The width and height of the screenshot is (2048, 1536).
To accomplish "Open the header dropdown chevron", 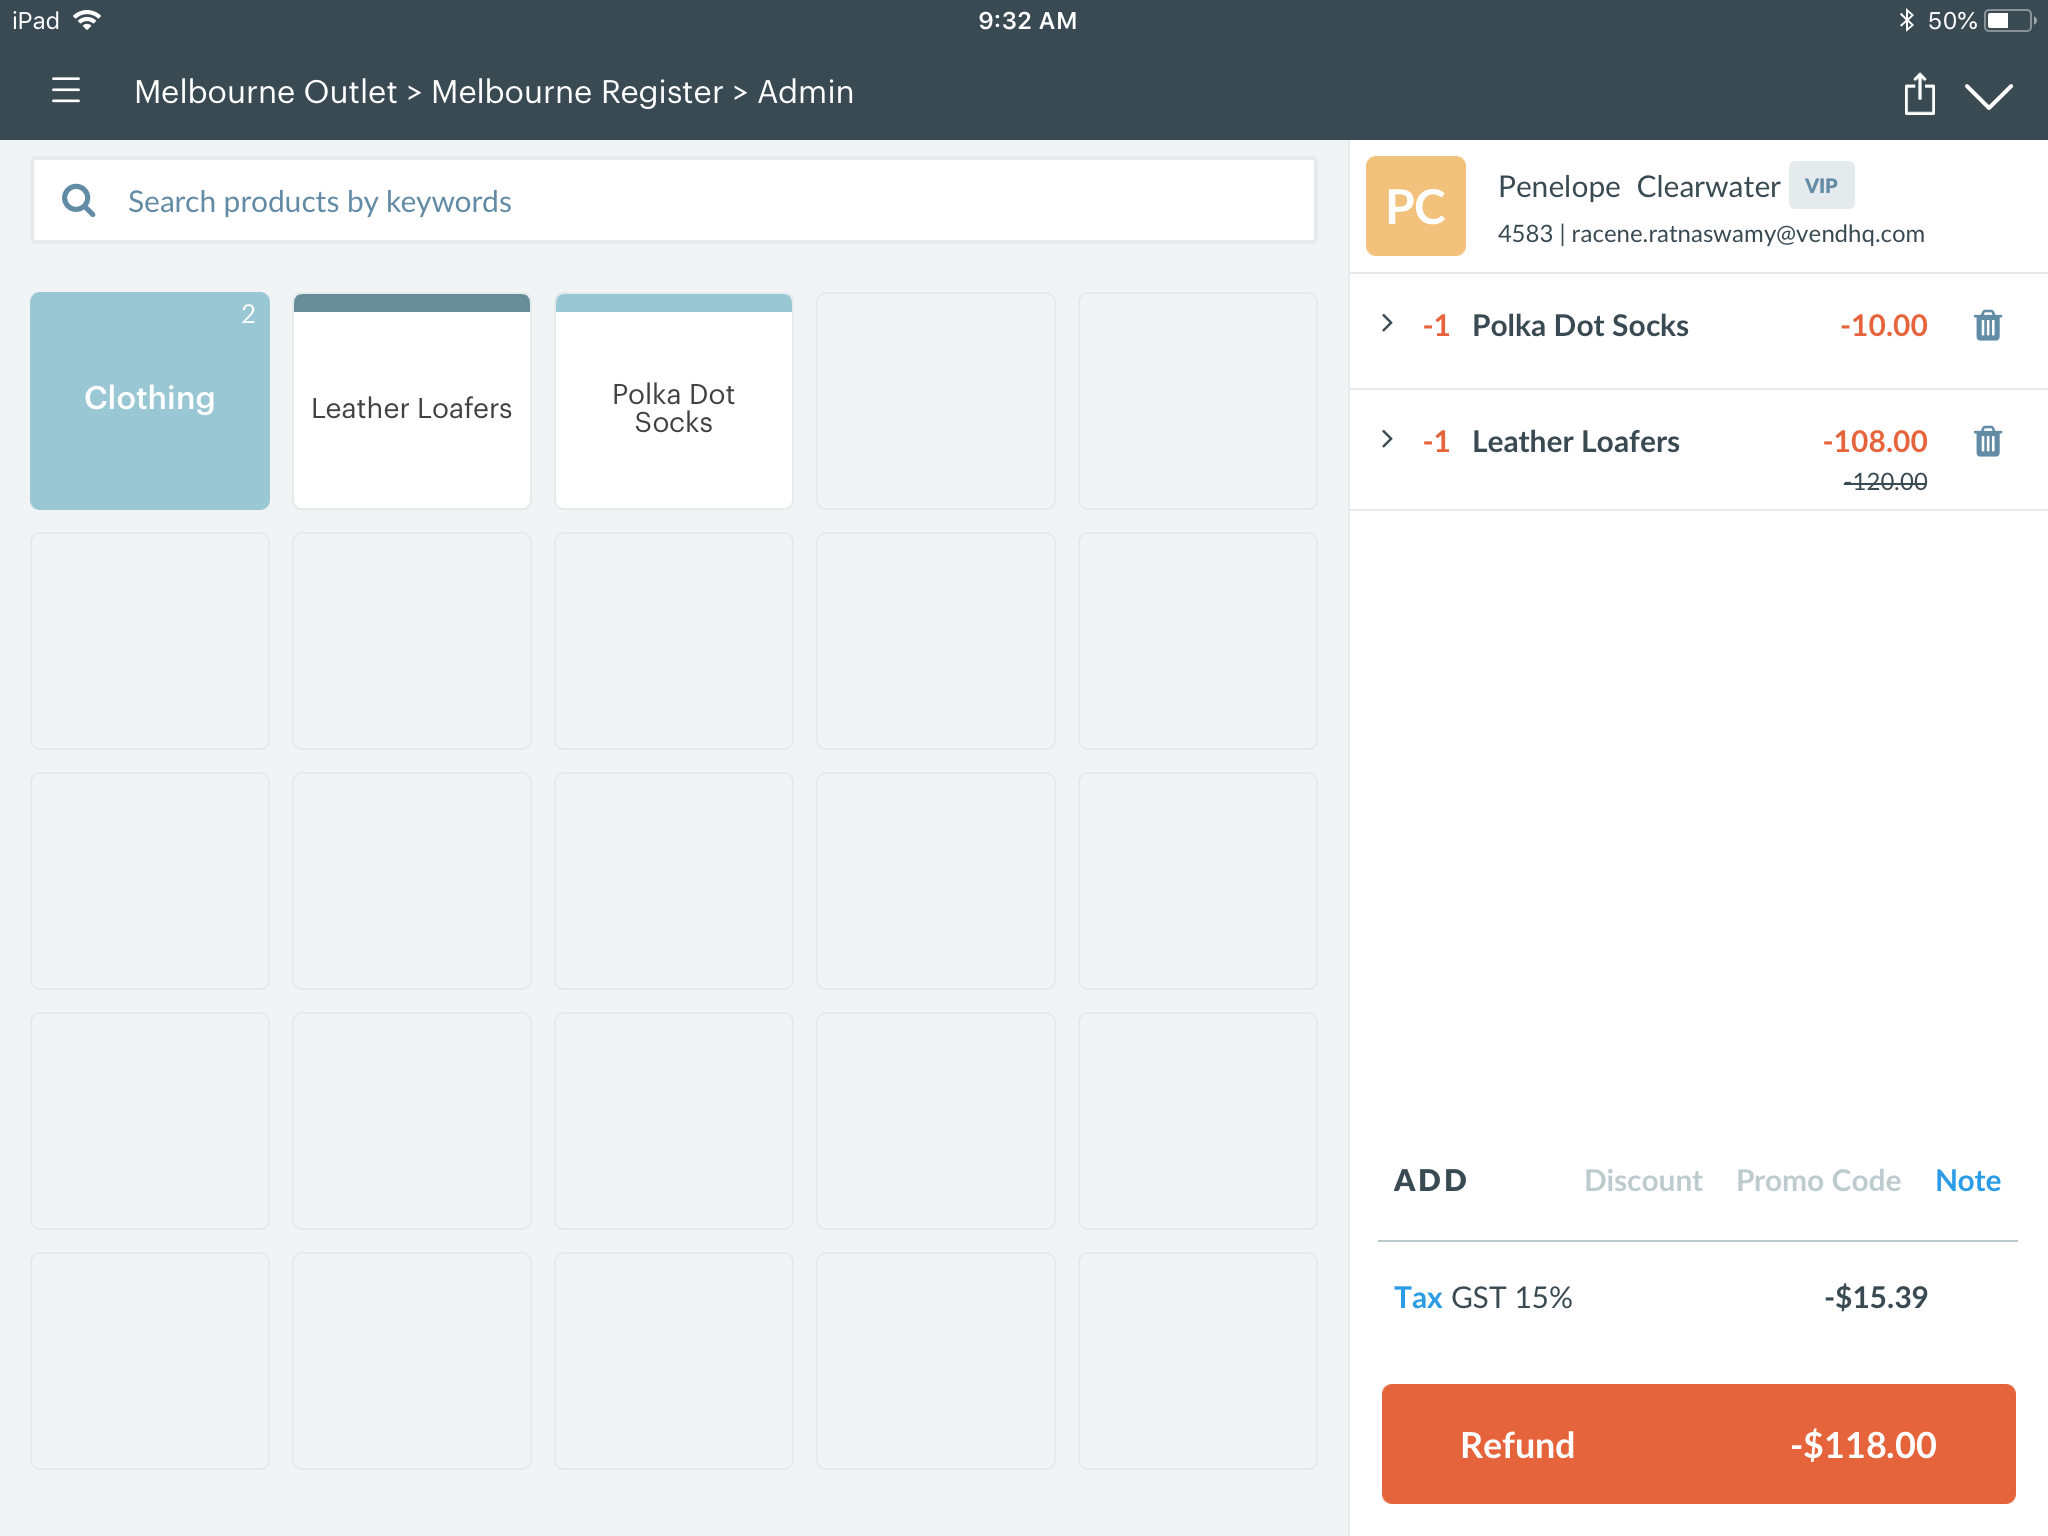I will [1988, 95].
